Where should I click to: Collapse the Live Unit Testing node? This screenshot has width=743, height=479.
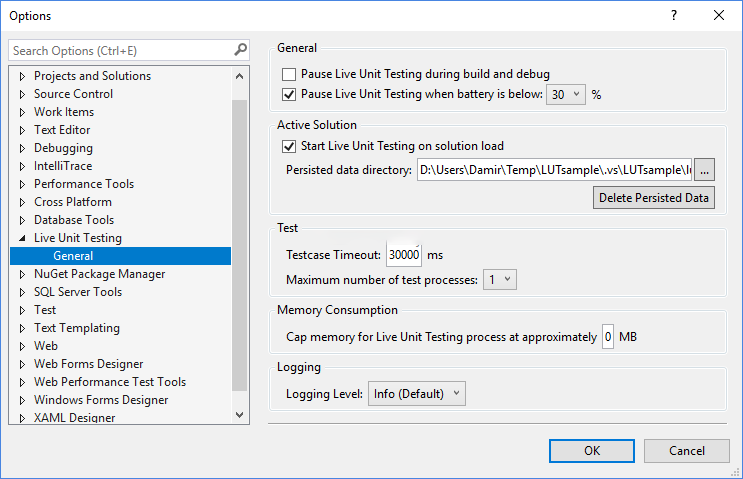click(22, 238)
